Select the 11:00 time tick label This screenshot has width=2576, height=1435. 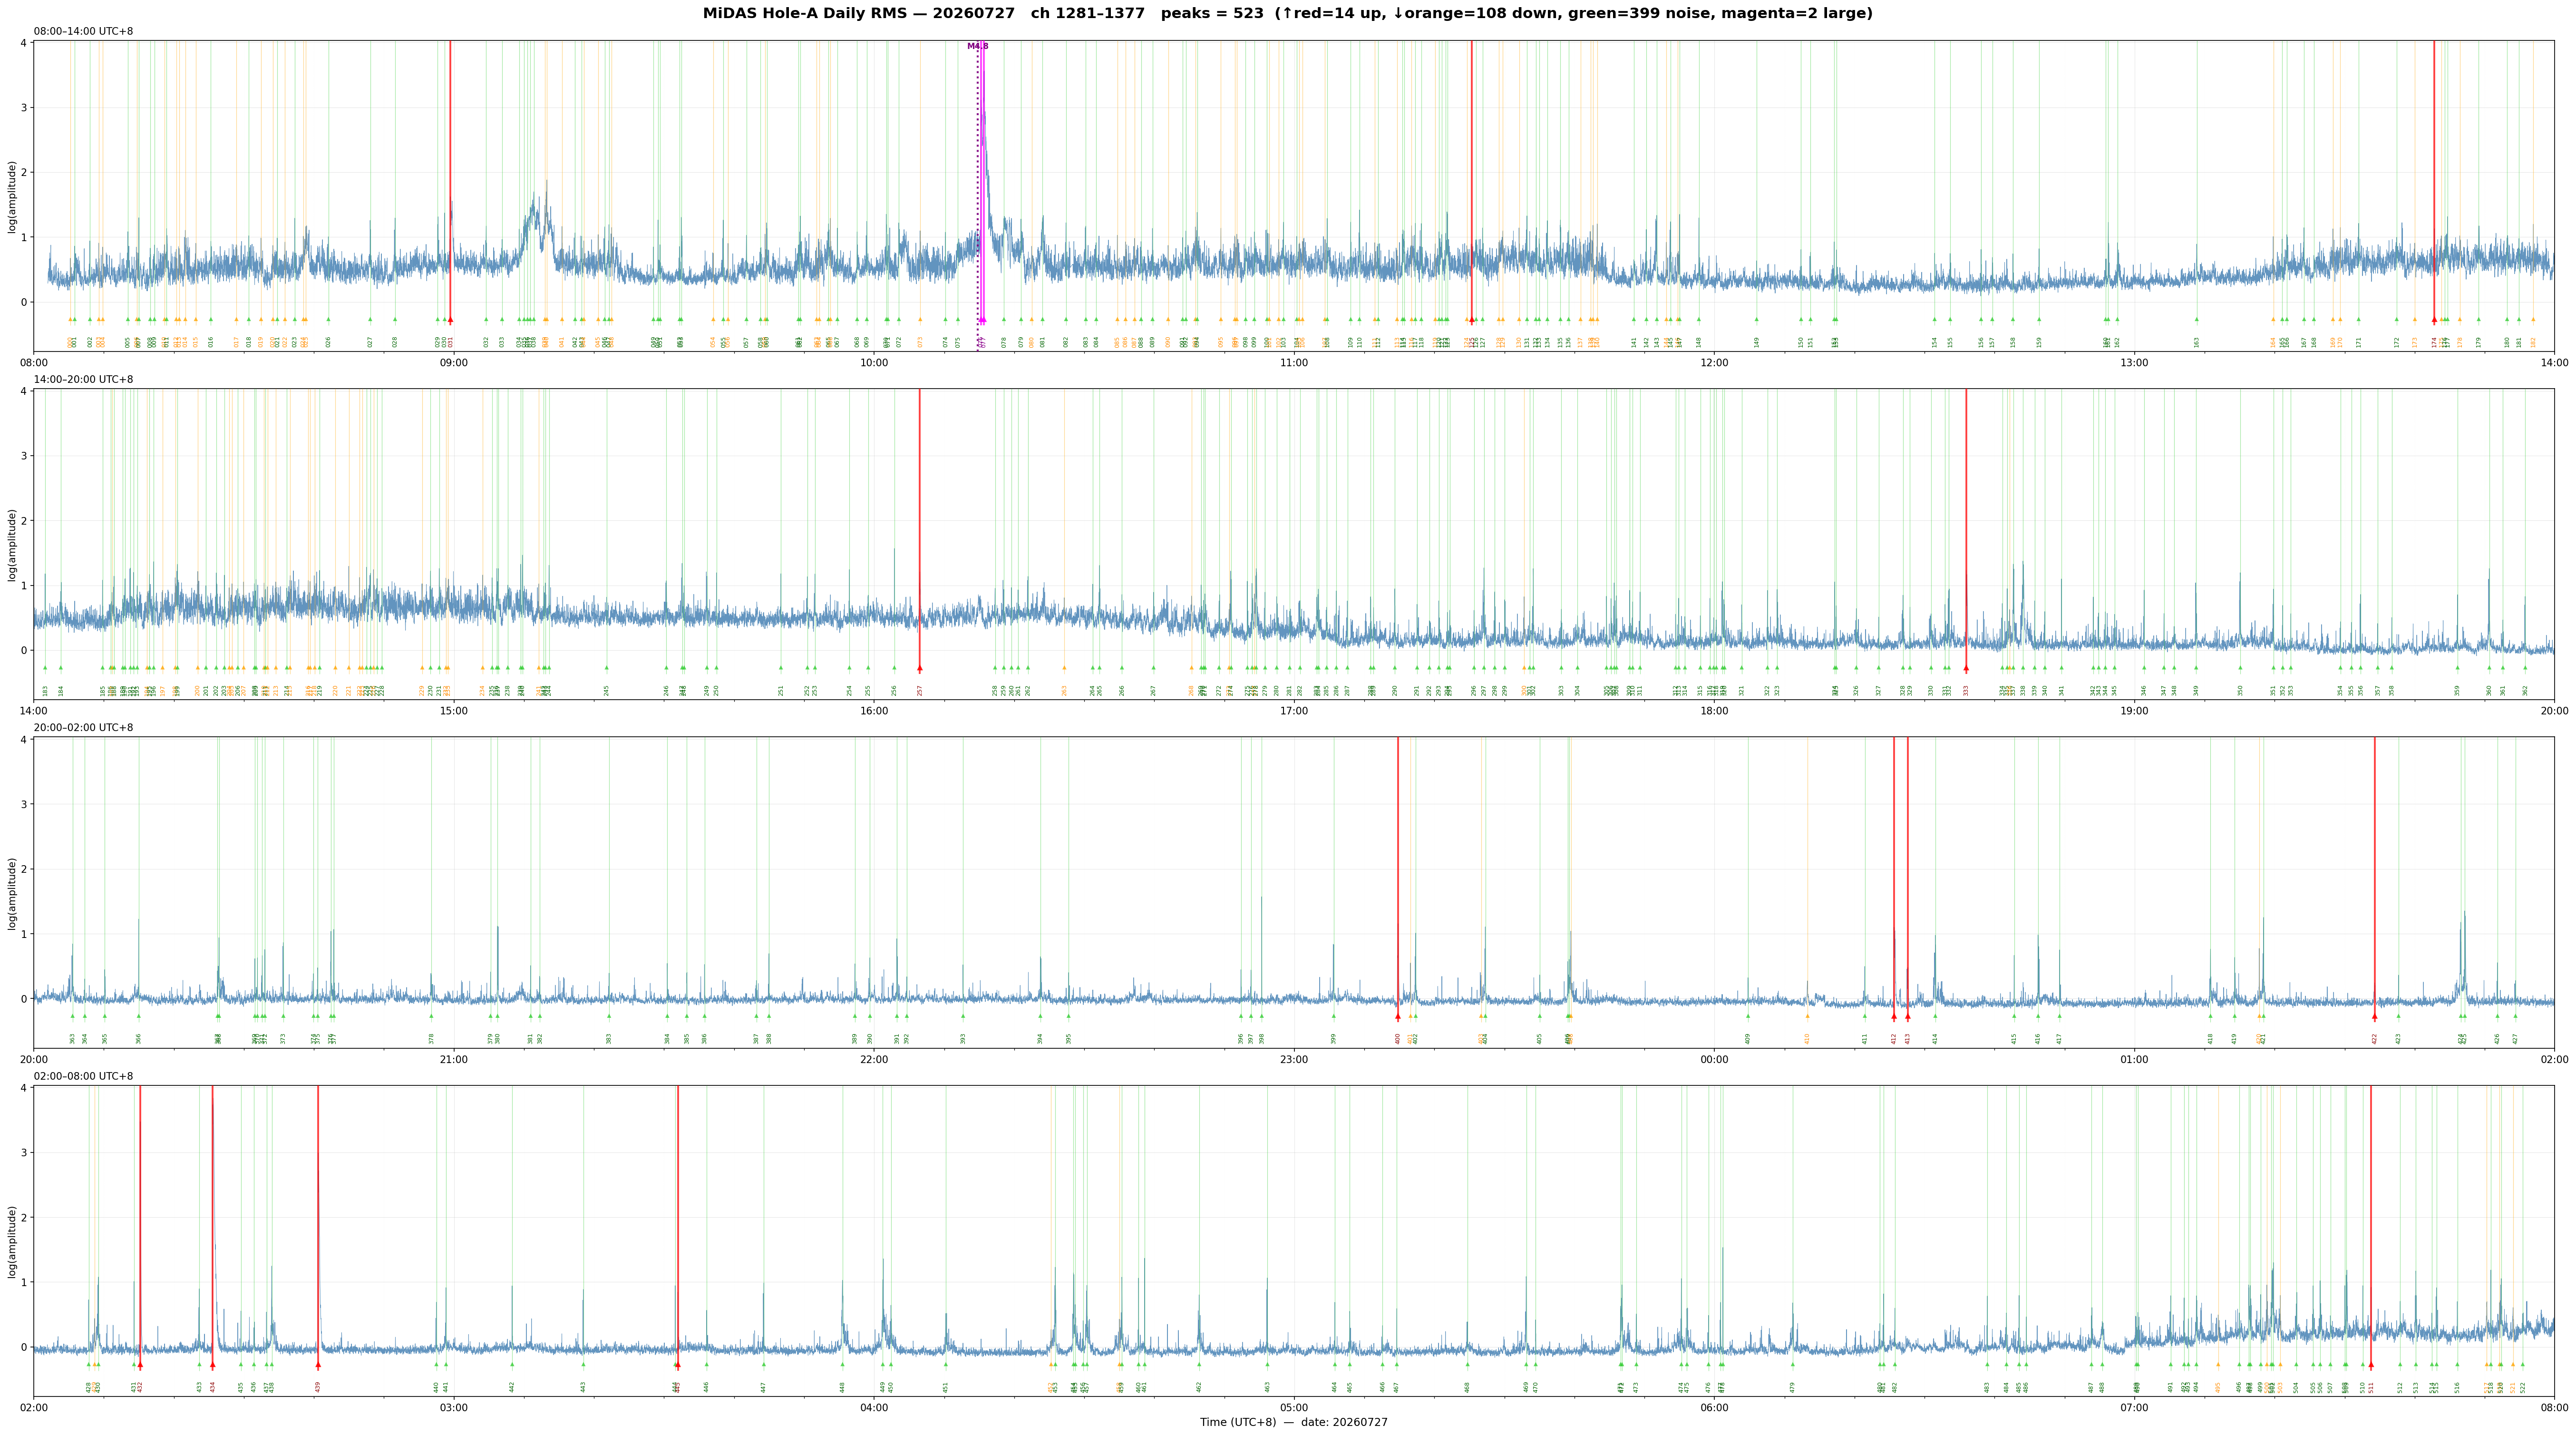(x=1294, y=362)
